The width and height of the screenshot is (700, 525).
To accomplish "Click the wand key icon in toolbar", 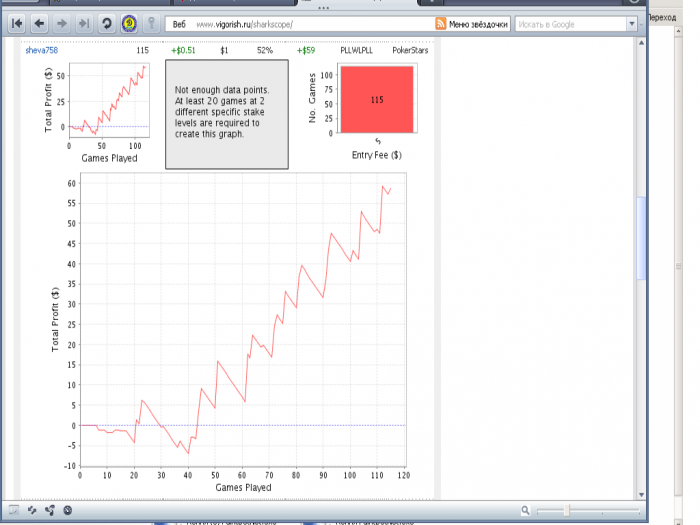I will (x=151, y=23).
